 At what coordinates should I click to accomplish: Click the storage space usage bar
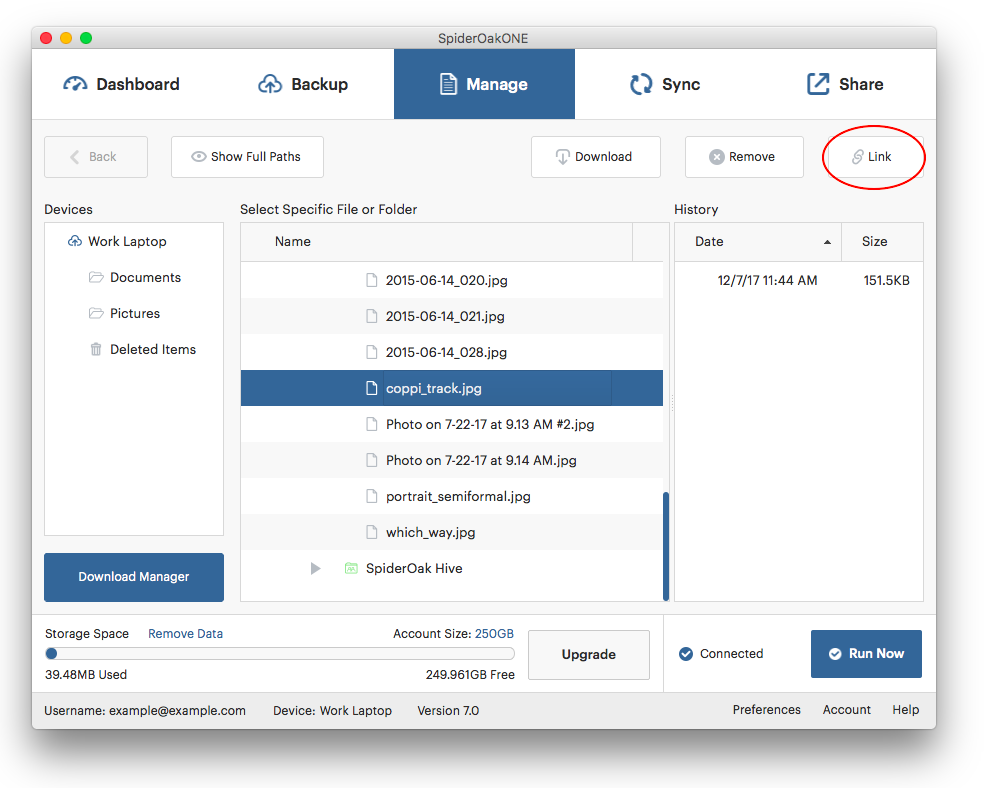click(280, 653)
